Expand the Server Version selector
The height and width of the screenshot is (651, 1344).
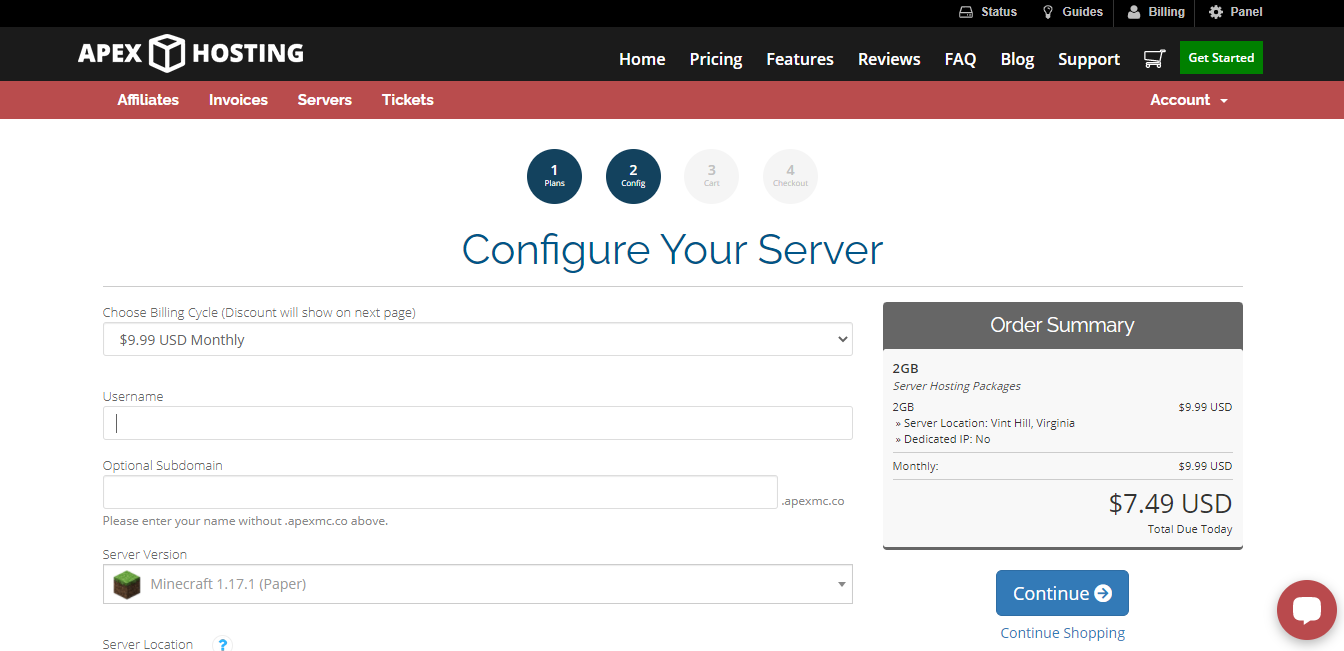tap(478, 584)
